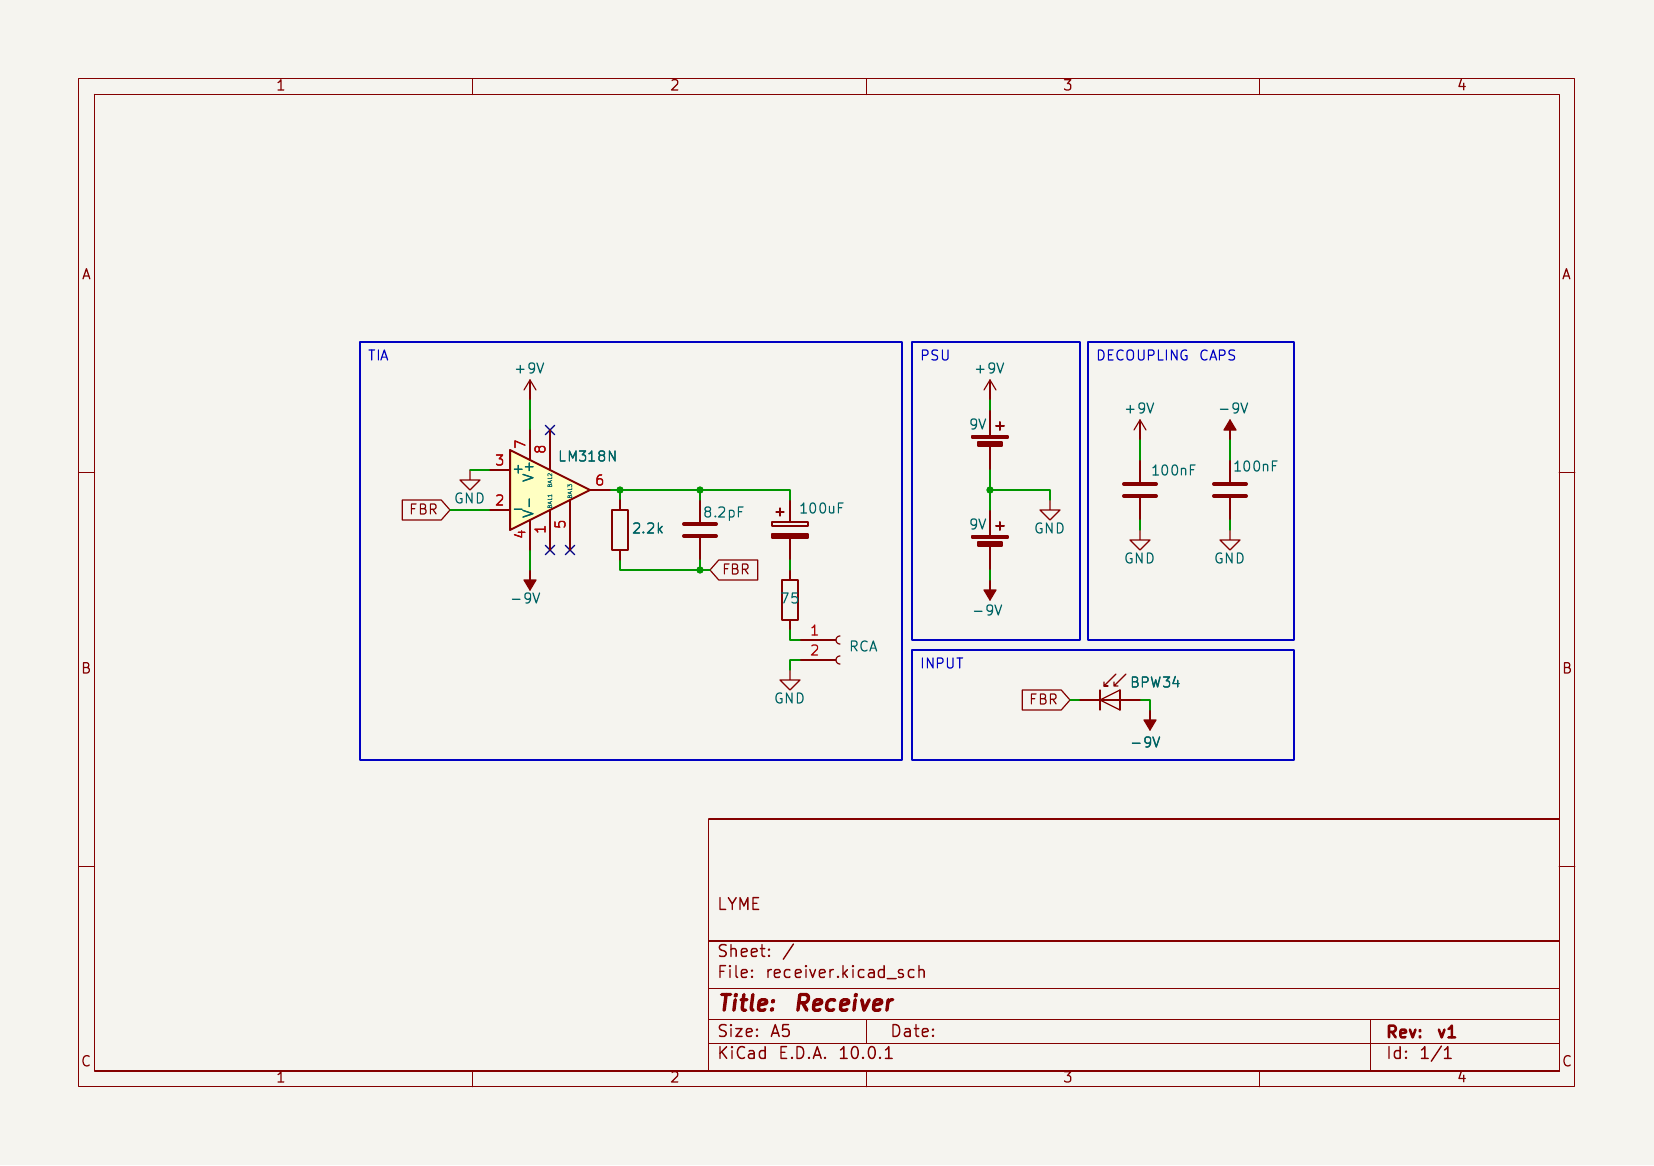Screen dimensions: 1654x1166
Task: Click the "100uF" value text
Action: pyautogui.click(x=821, y=509)
